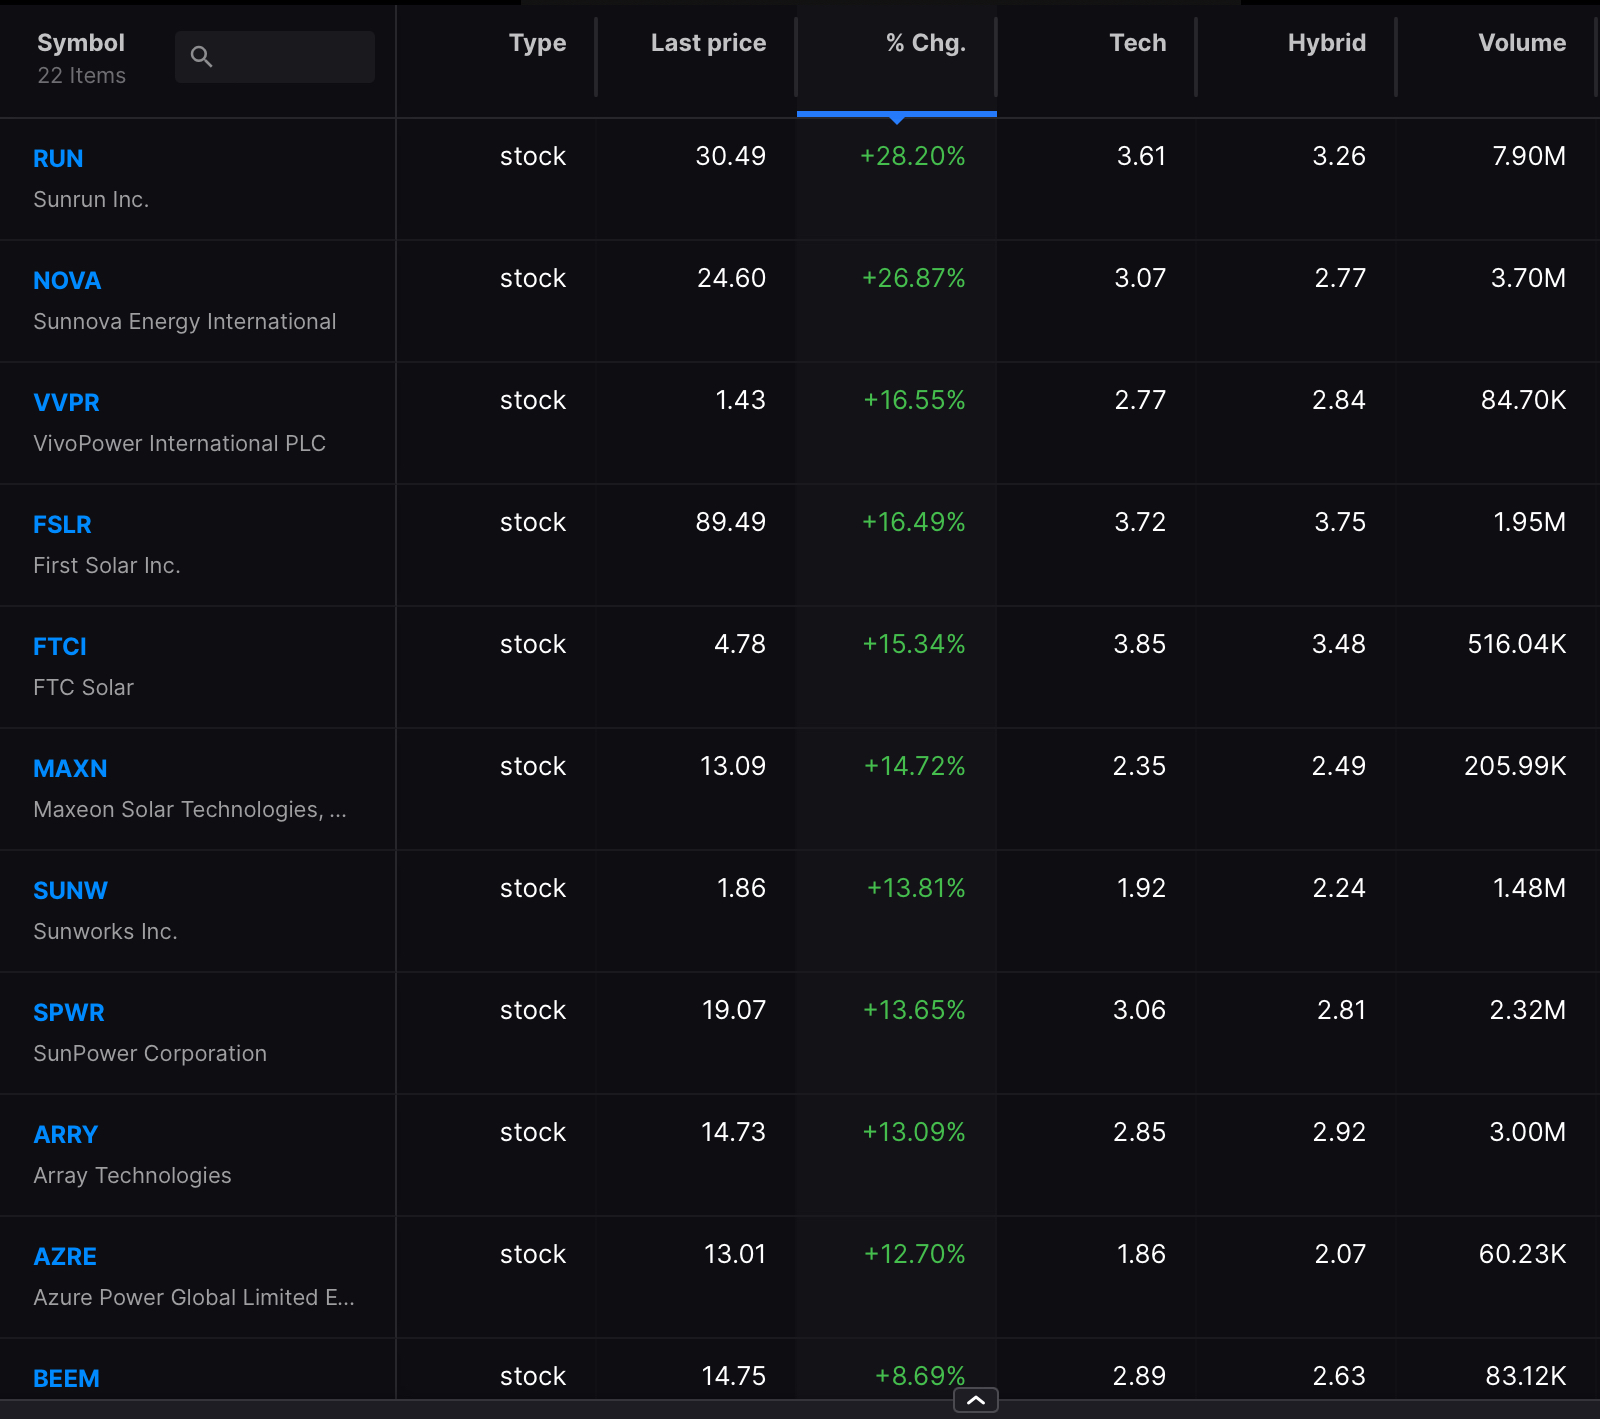Open NOVA ticker link
The image size is (1600, 1419).
click(x=67, y=281)
